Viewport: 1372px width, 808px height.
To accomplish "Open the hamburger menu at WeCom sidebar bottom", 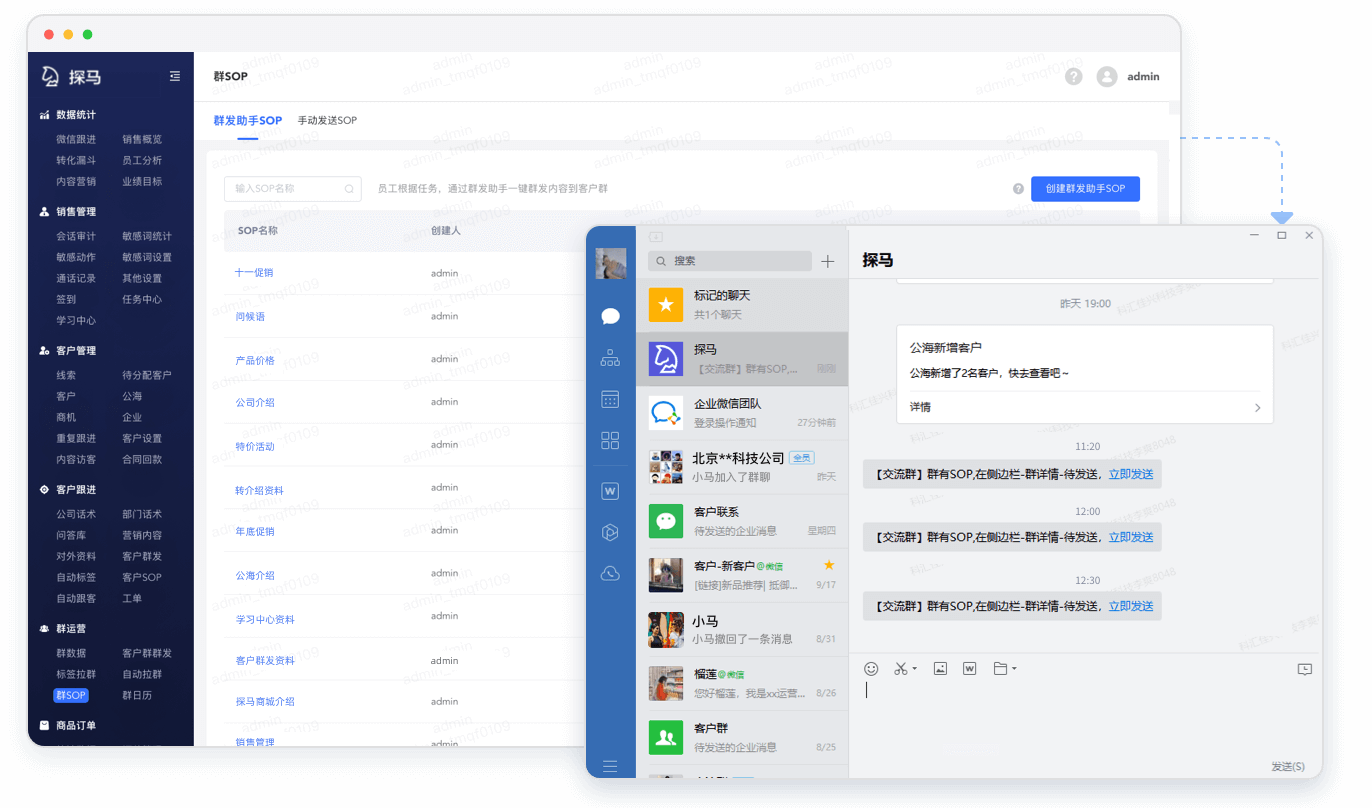I will tap(610, 767).
